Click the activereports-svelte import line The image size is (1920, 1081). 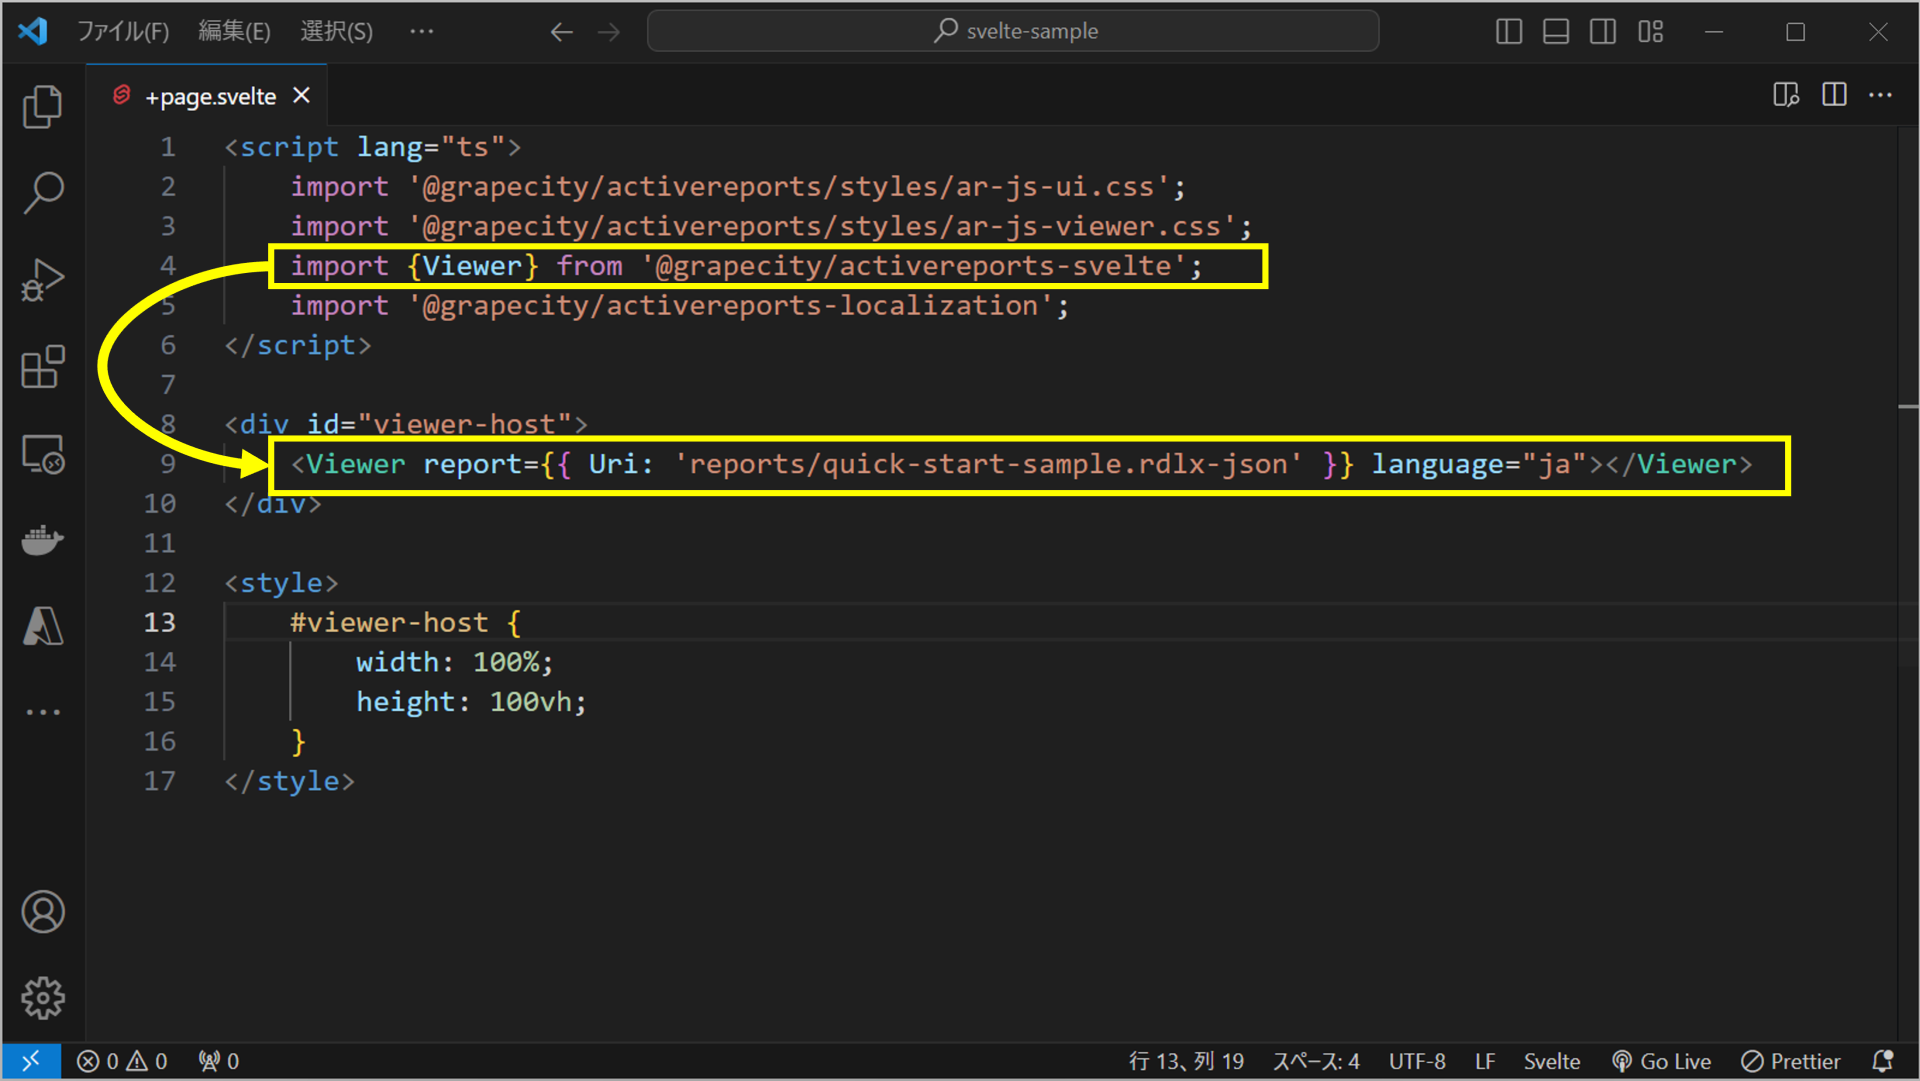click(746, 266)
